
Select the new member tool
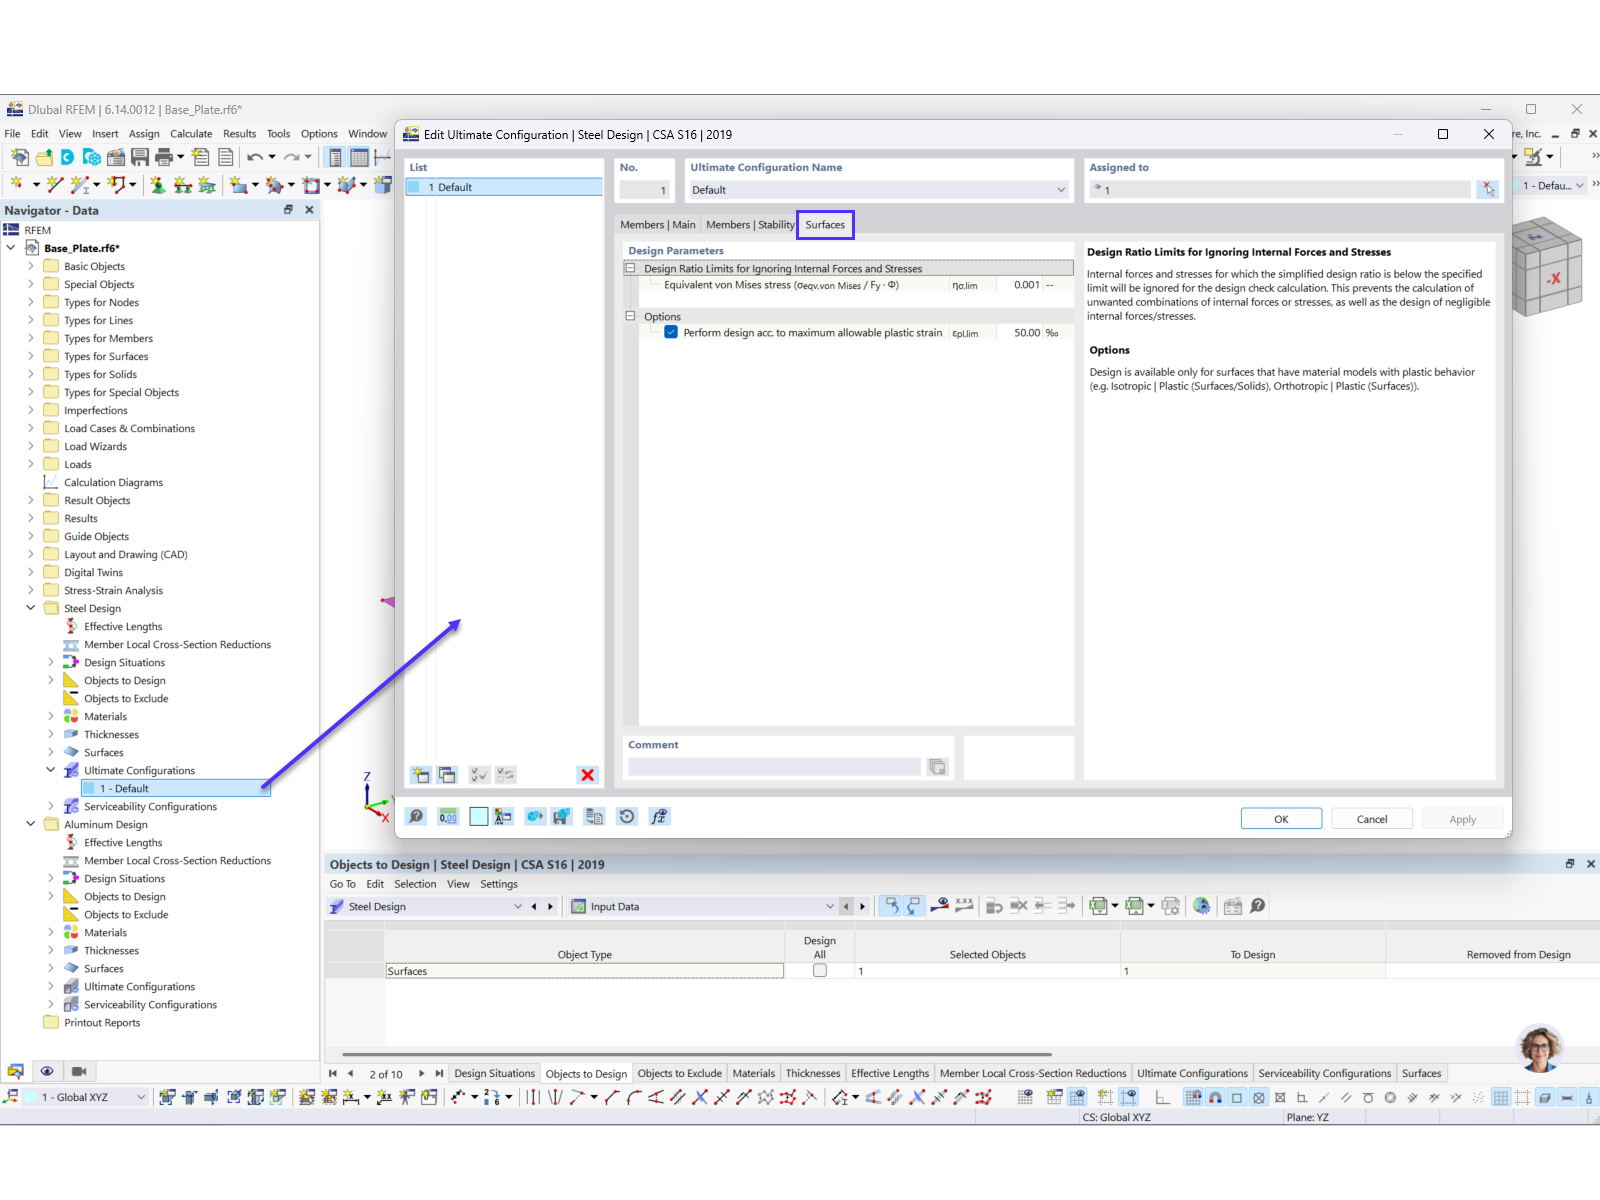pyautogui.click(x=80, y=185)
